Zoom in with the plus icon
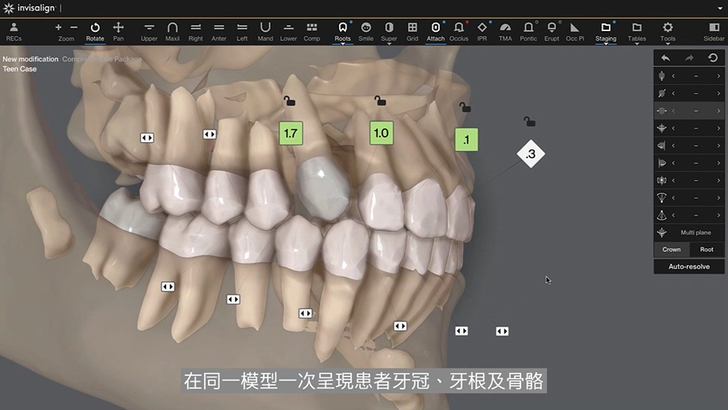Viewport: 728px width, 410px height. 58,27
